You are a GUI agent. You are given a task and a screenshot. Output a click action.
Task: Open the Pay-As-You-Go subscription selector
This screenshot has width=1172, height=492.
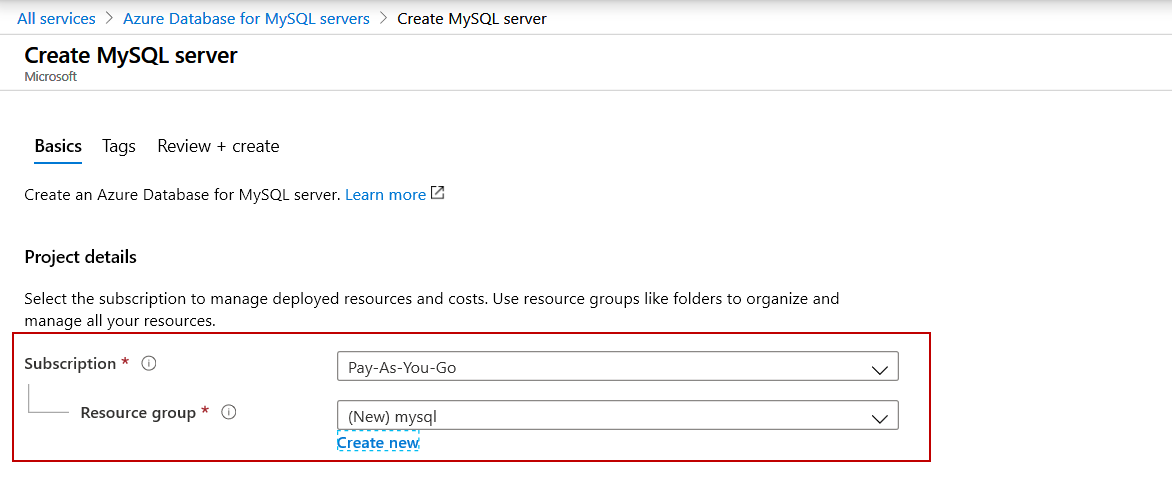[616, 367]
